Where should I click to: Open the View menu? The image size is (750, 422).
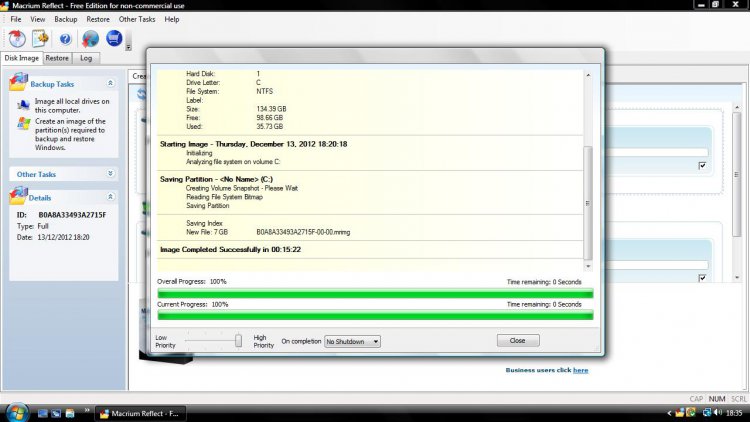[38, 19]
